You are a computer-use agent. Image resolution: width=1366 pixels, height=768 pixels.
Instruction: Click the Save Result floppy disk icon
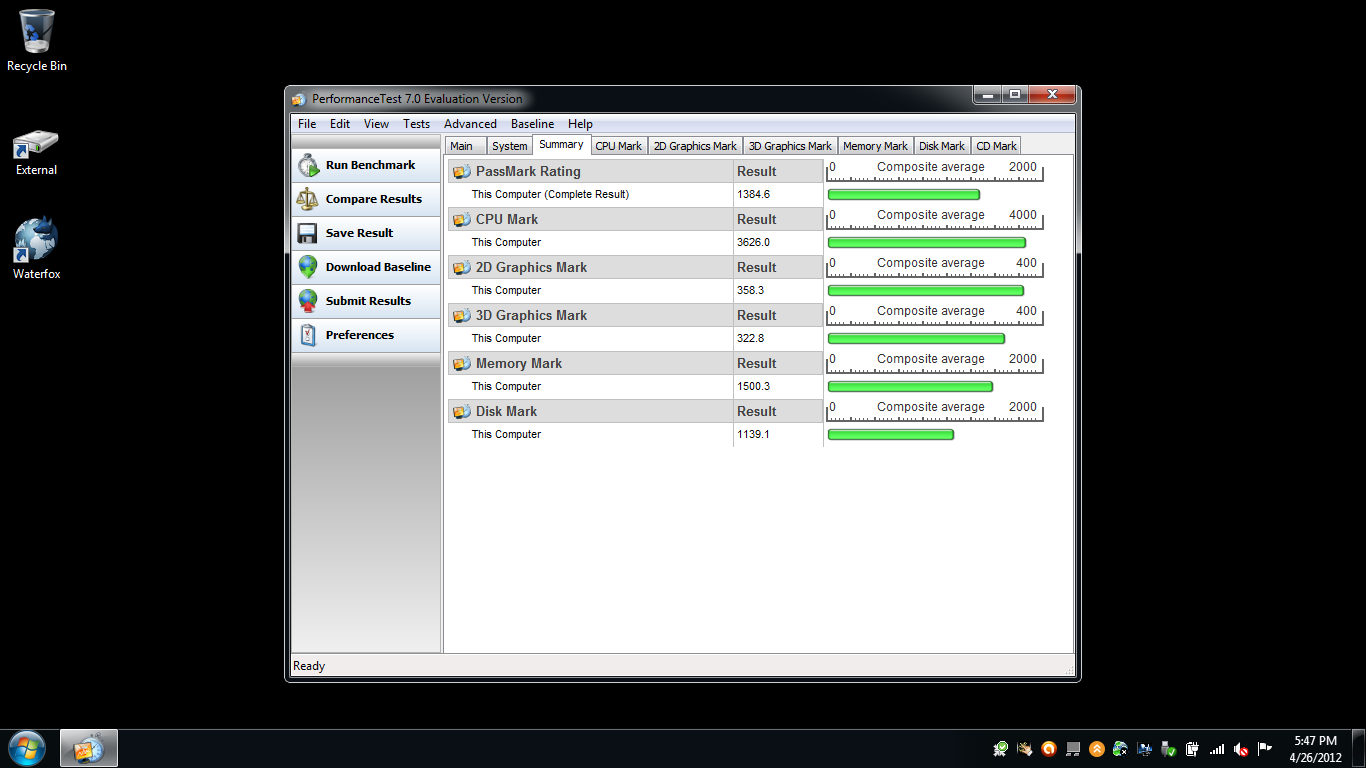308,233
